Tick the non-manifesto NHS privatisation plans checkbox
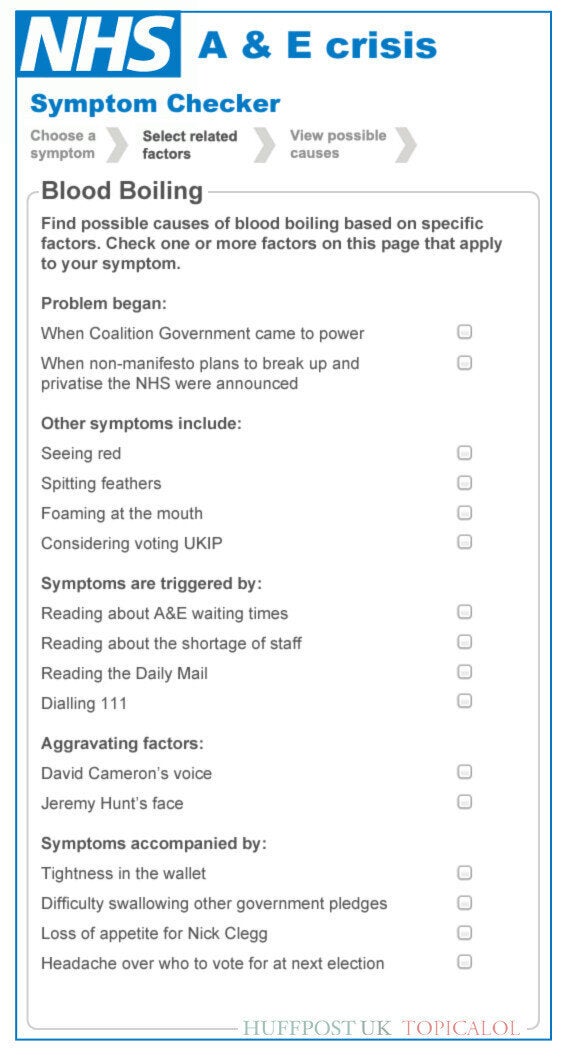The height and width of the screenshot is (1063, 570). coord(464,363)
